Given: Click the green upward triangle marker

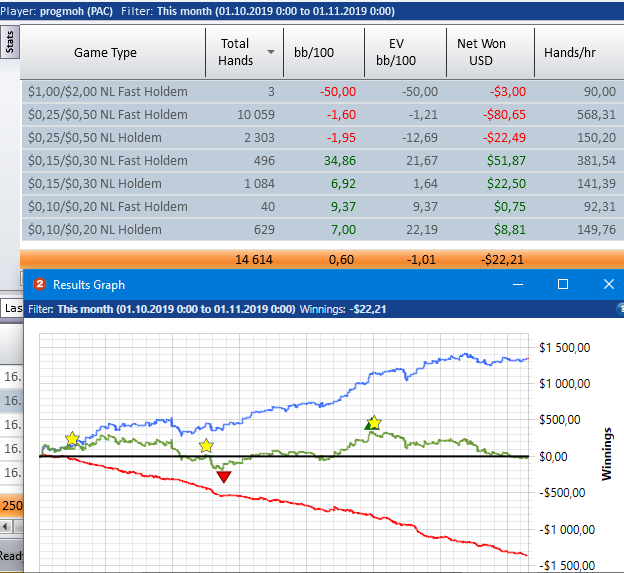Looking at the screenshot, I should pos(368,426).
